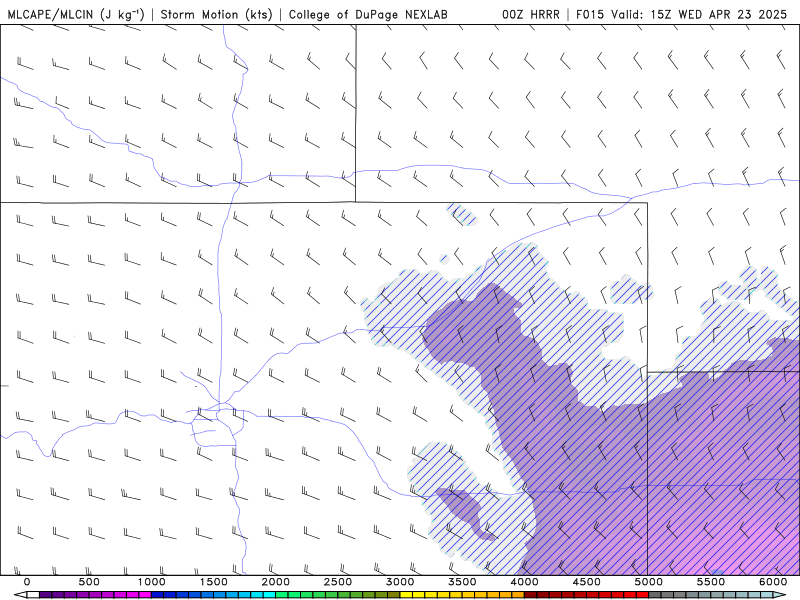Viewport: 800px width, 600px height.
Task: Click the 3000 label on the color scale
Action: click(400, 582)
